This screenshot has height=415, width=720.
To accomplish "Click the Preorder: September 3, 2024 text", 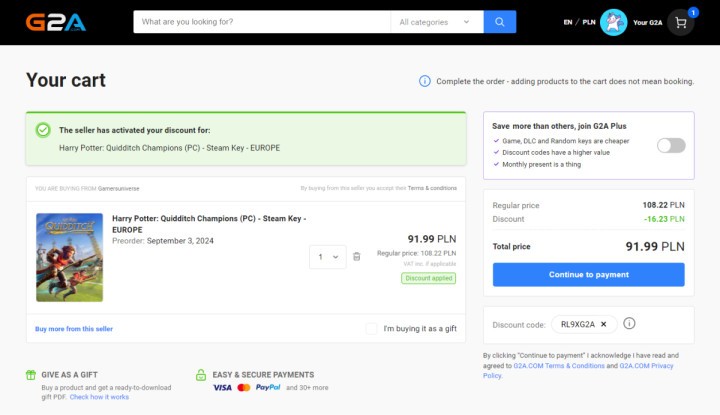I will 163,241.
